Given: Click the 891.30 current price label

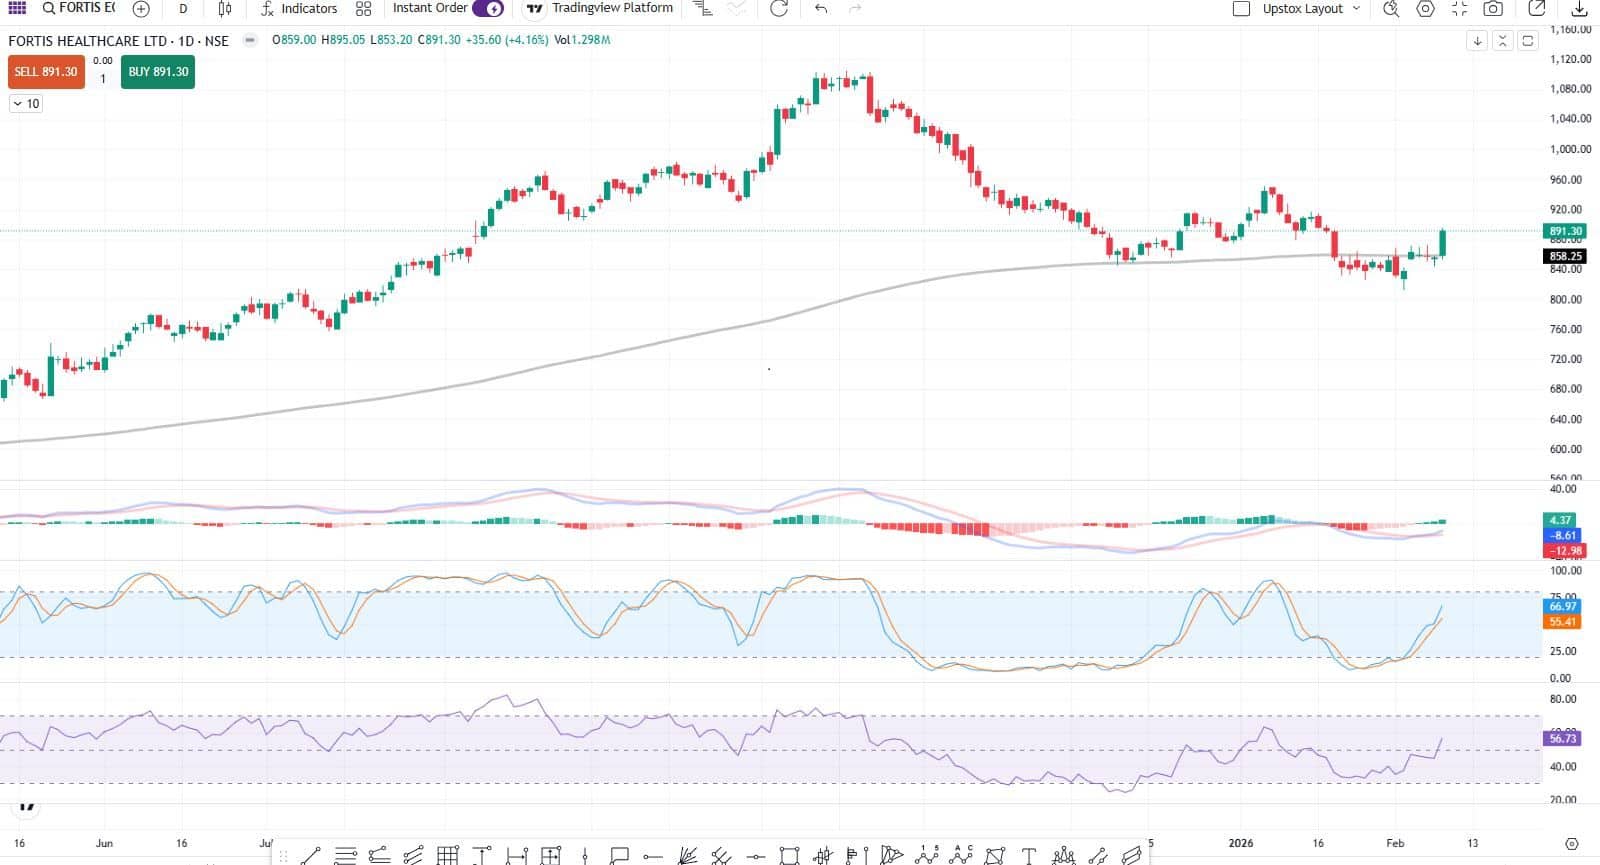Looking at the screenshot, I should tap(1565, 231).
